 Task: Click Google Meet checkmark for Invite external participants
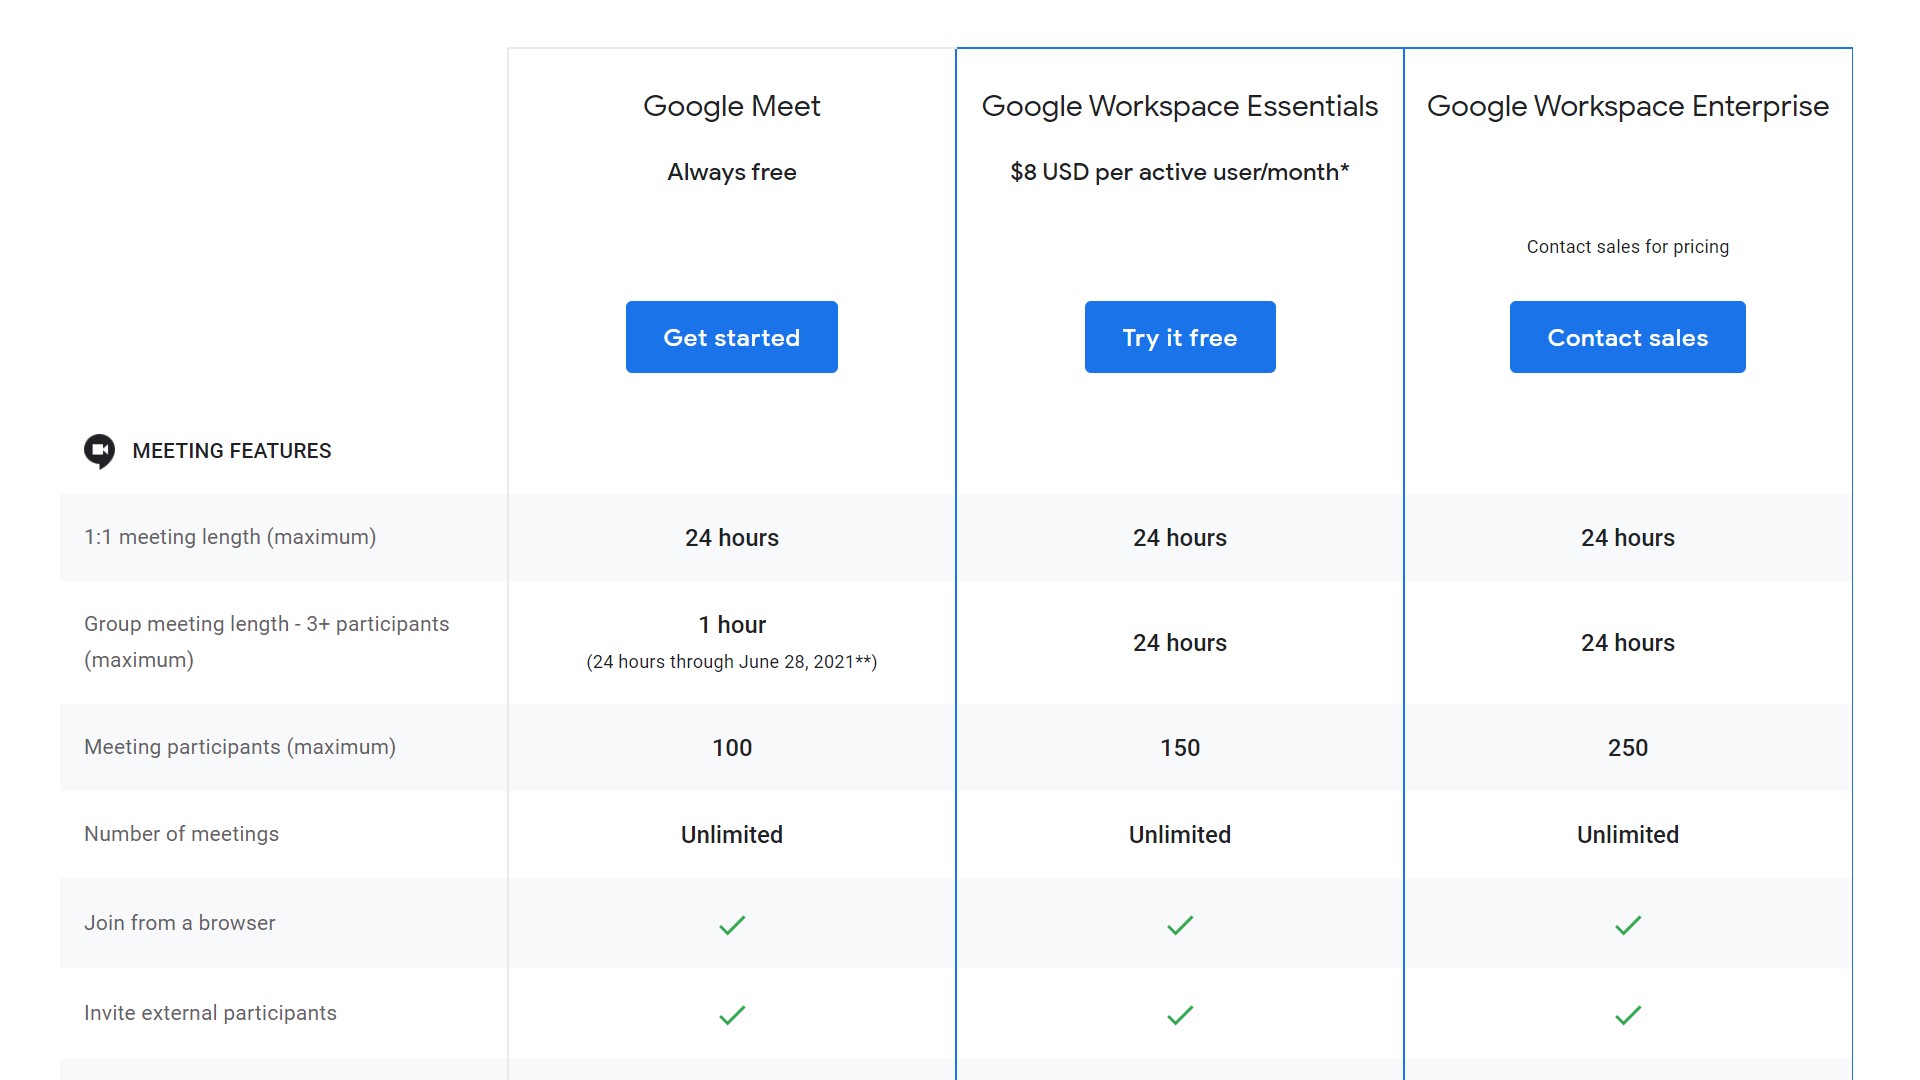pyautogui.click(x=732, y=1015)
